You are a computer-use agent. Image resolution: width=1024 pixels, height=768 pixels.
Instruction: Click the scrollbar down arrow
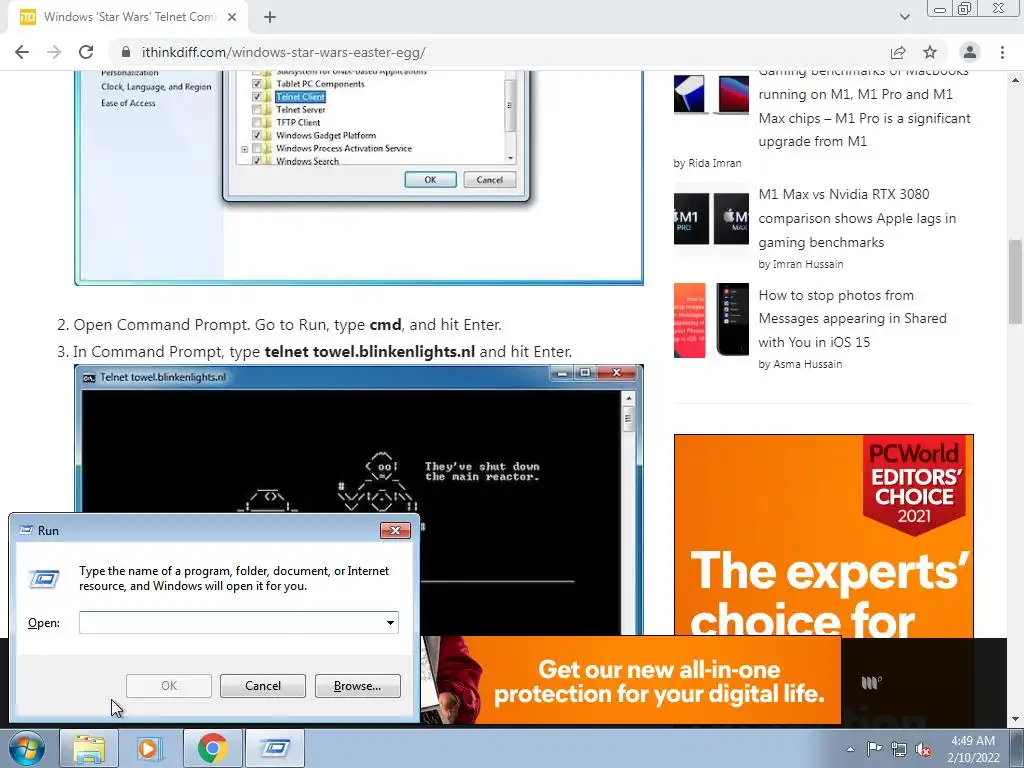coord(1015,719)
